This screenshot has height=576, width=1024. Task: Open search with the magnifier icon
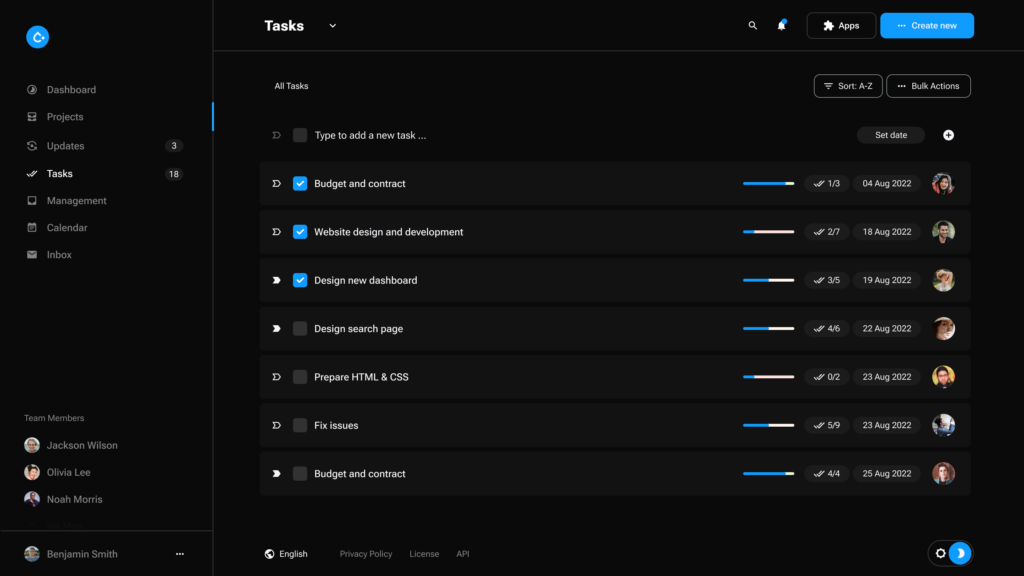click(752, 25)
